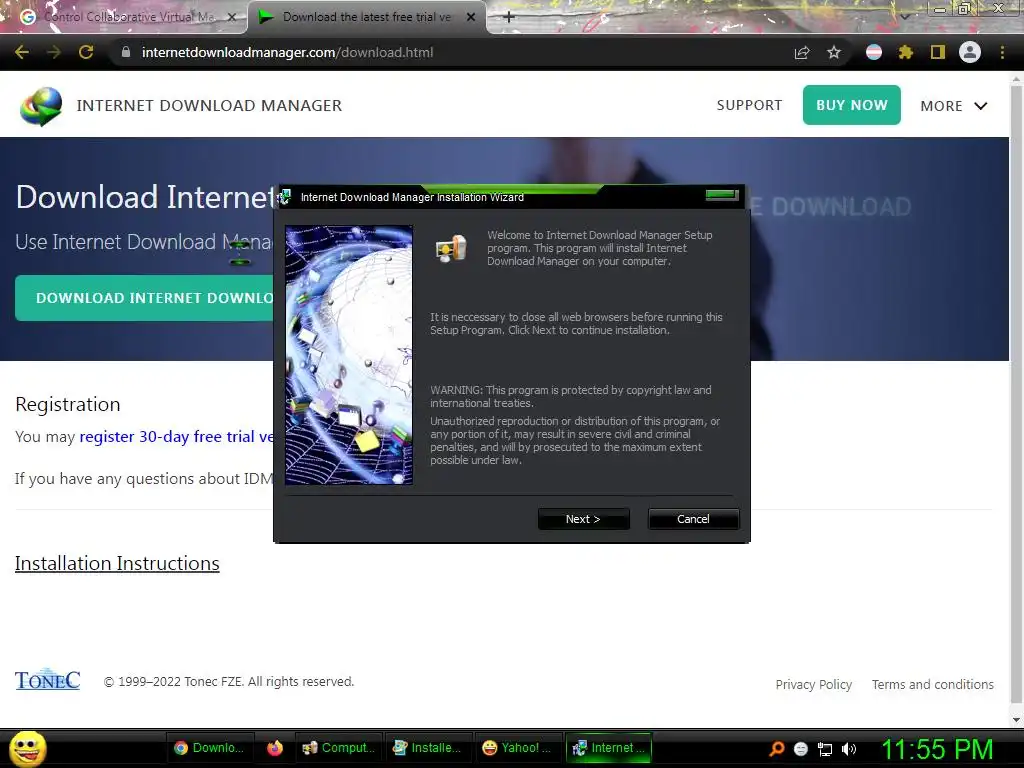1024x768 pixels.
Task: Select the Internet... taskbar item
Action: (608, 748)
